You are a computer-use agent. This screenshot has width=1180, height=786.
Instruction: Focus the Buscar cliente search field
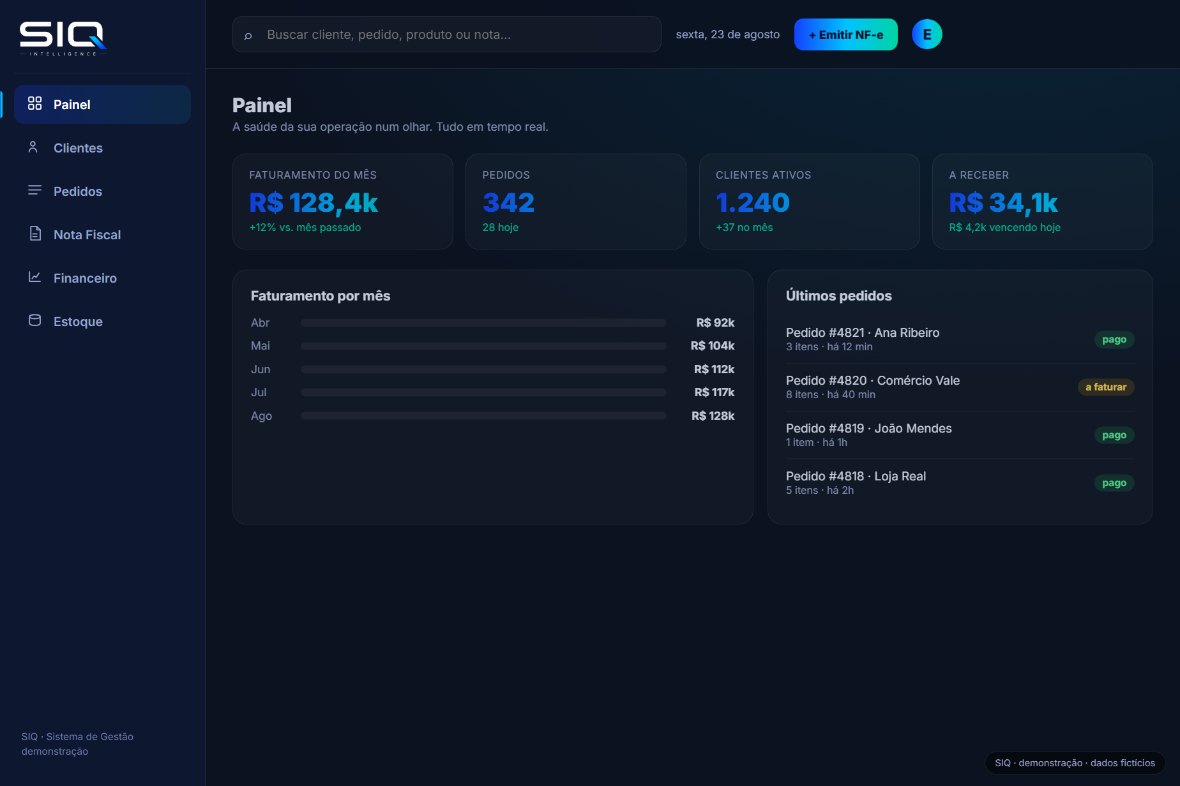pos(446,35)
